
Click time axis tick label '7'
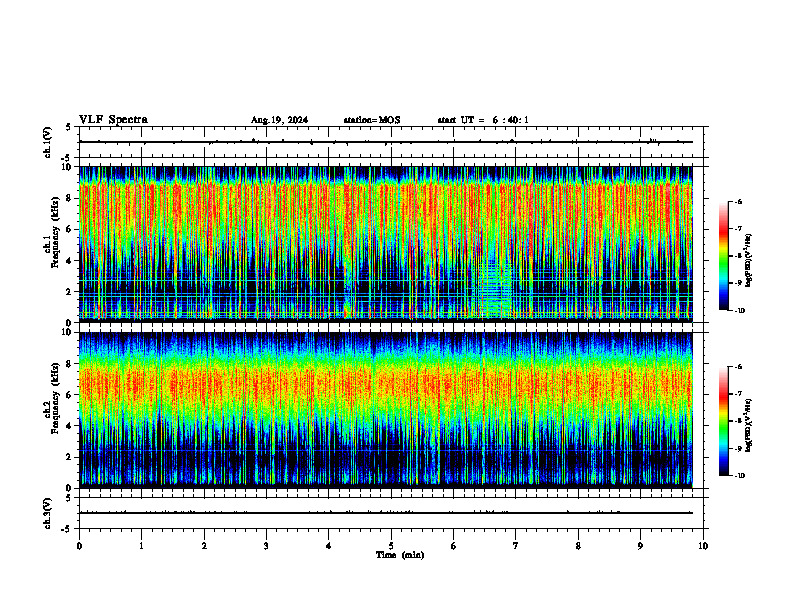pyautogui.click(x=516, y=546)
